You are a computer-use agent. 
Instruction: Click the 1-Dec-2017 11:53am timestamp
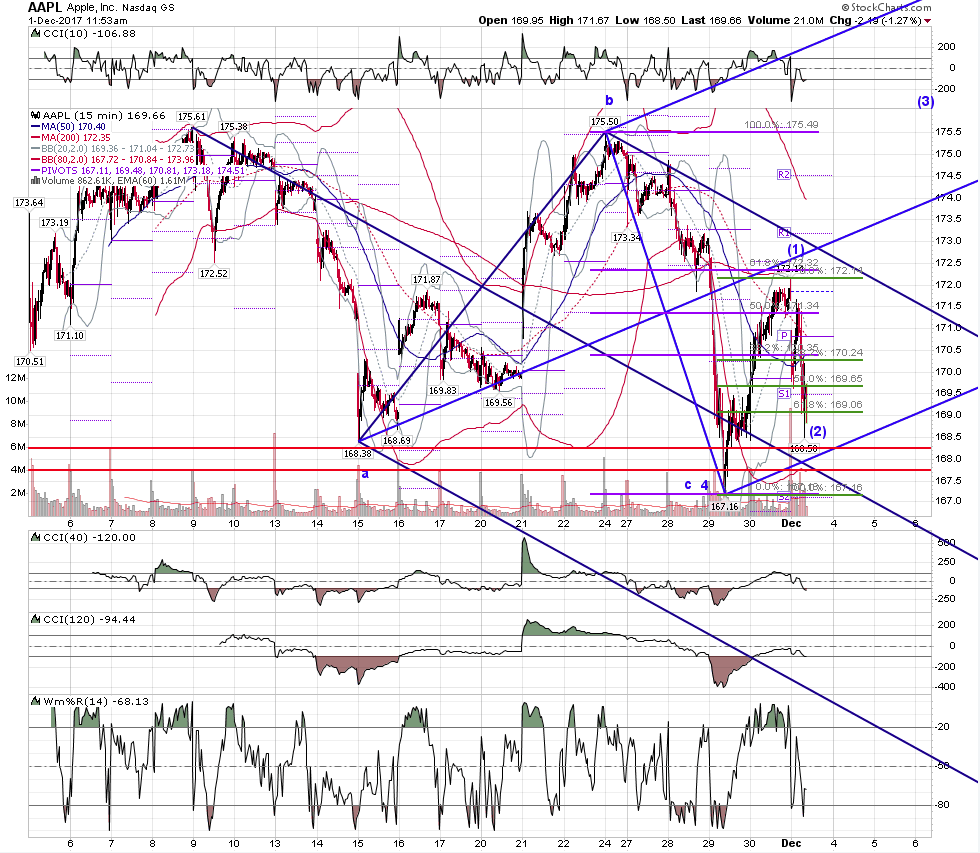coord(78,21)
